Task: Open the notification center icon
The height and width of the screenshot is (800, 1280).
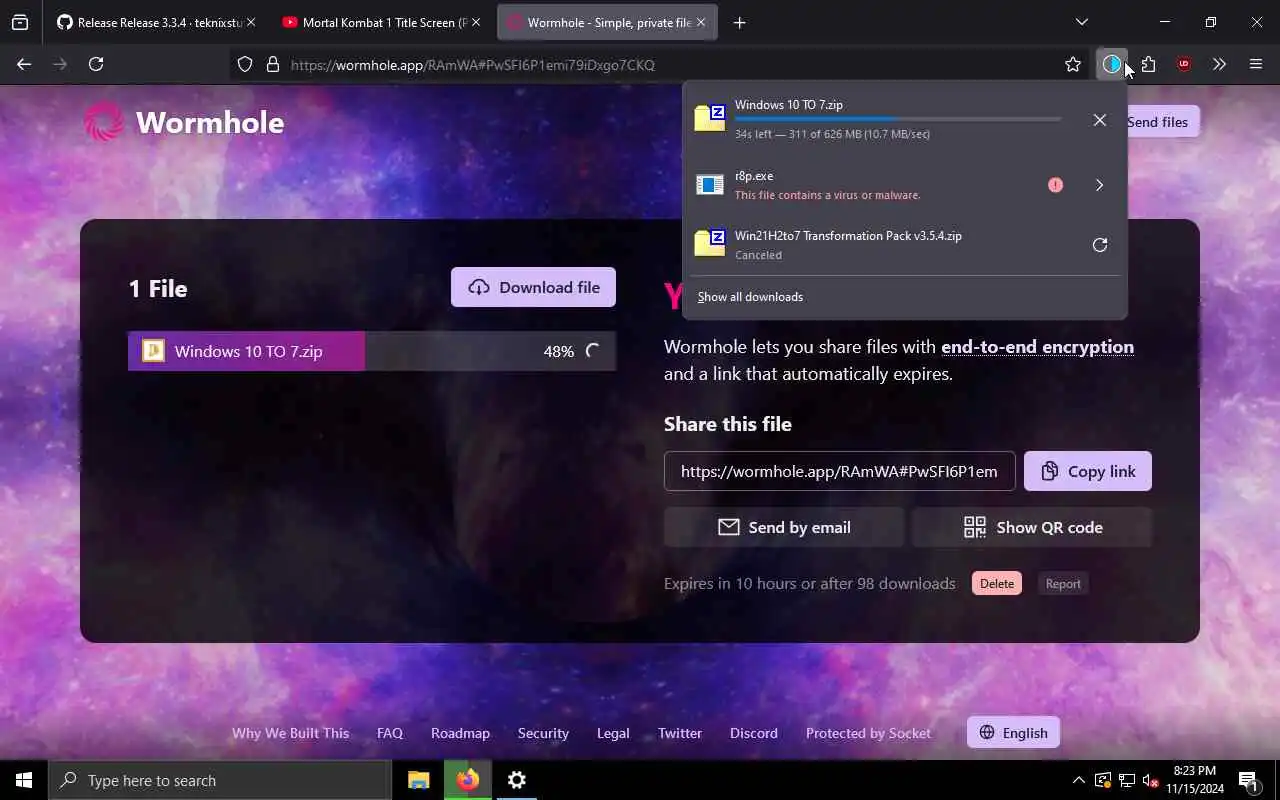Action: click(1248, 780)
